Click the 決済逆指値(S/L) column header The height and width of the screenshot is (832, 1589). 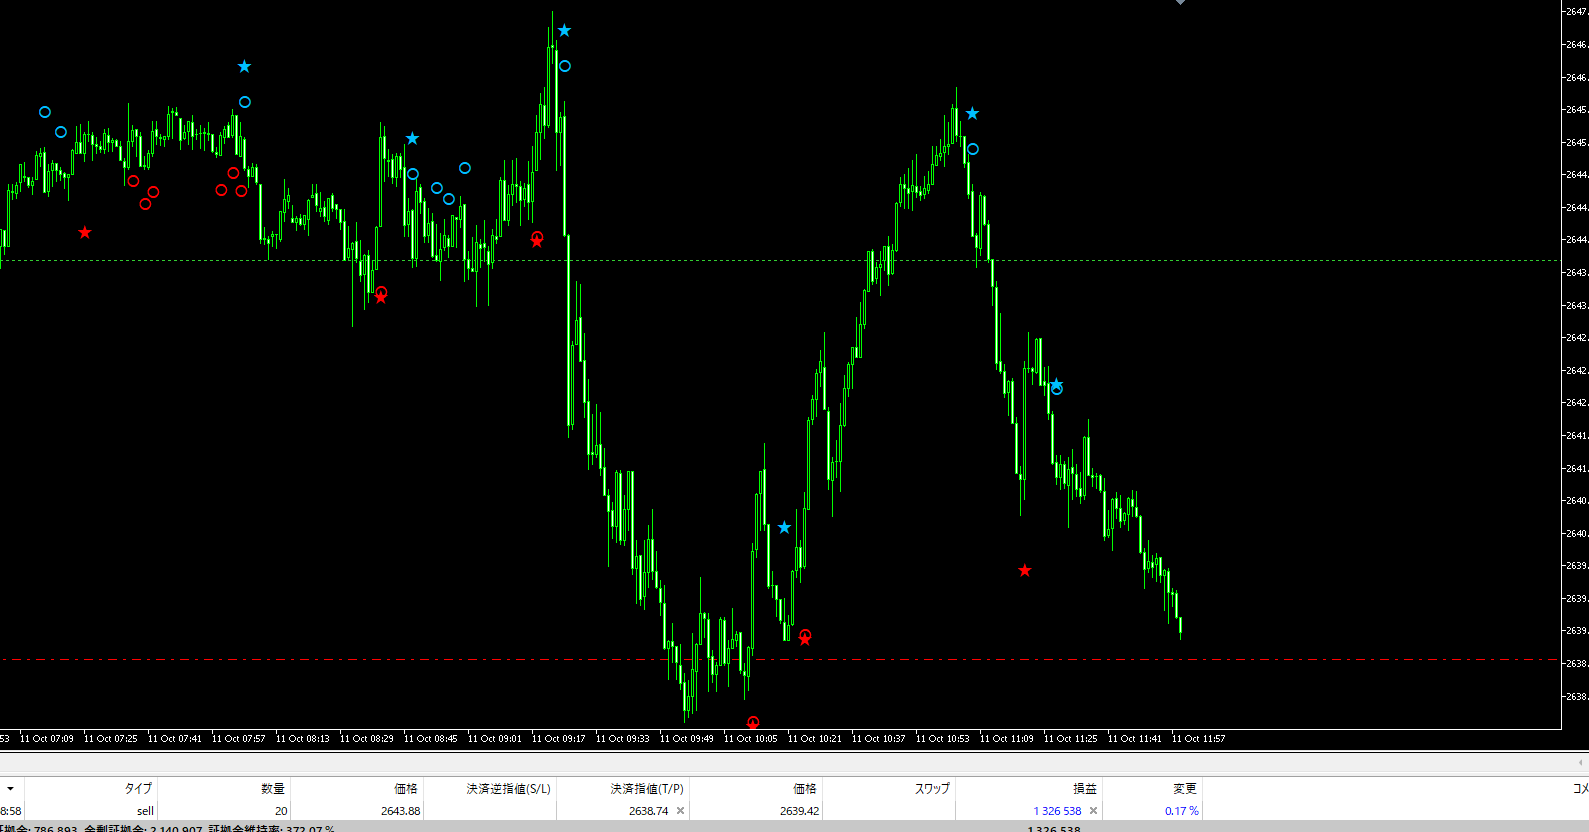point(508,789)
